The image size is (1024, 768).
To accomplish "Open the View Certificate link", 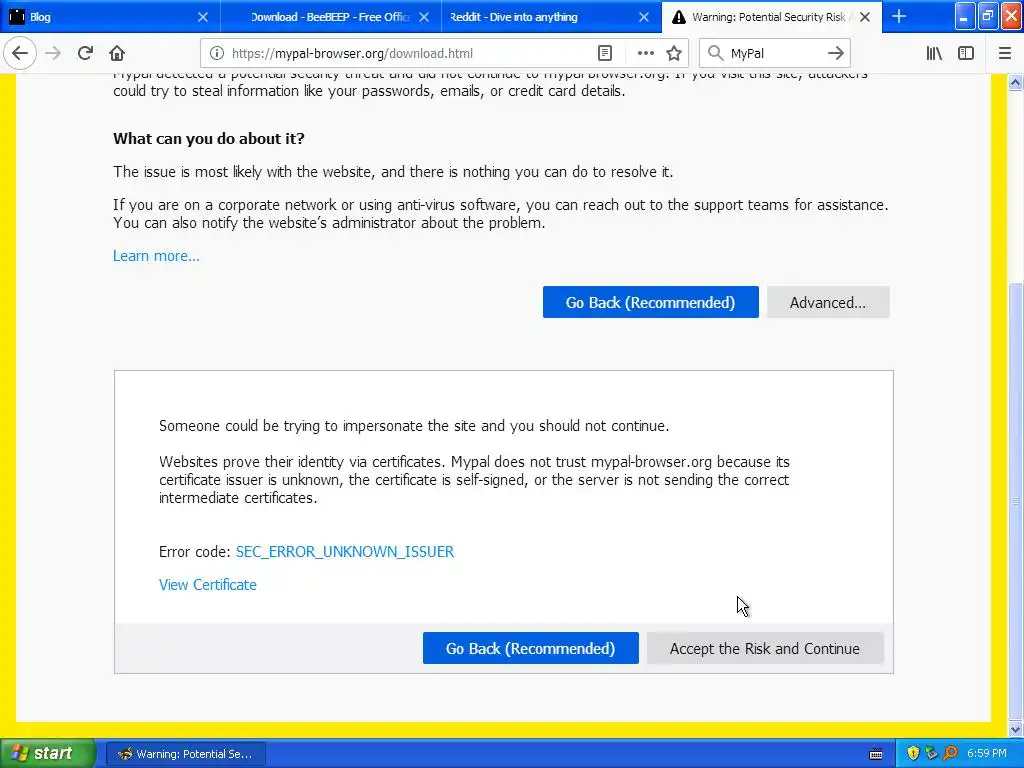I will click(x=208, y=584).
